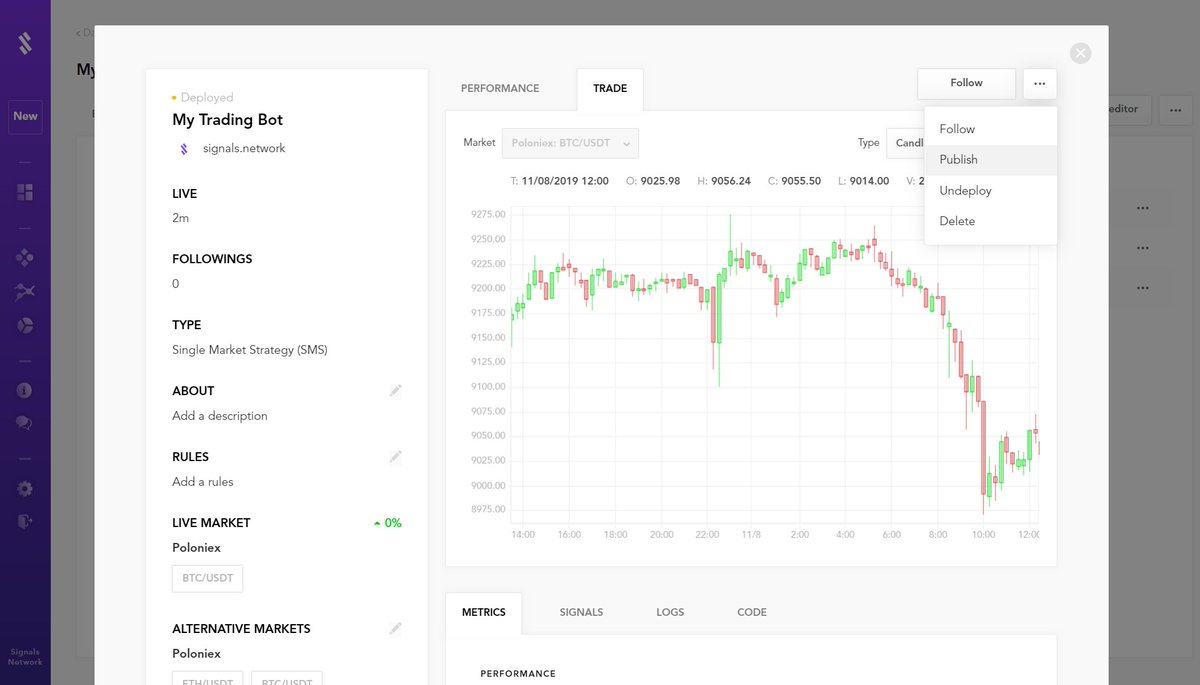Open the METRICS tab

[484, 612]
